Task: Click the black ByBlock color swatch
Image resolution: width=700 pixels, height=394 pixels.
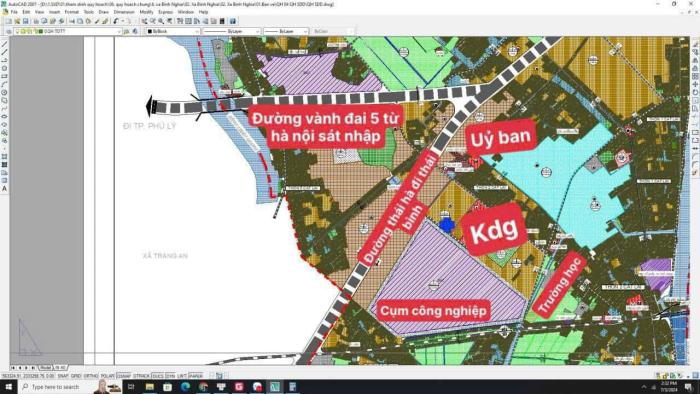Action: [x=150, y=31]
